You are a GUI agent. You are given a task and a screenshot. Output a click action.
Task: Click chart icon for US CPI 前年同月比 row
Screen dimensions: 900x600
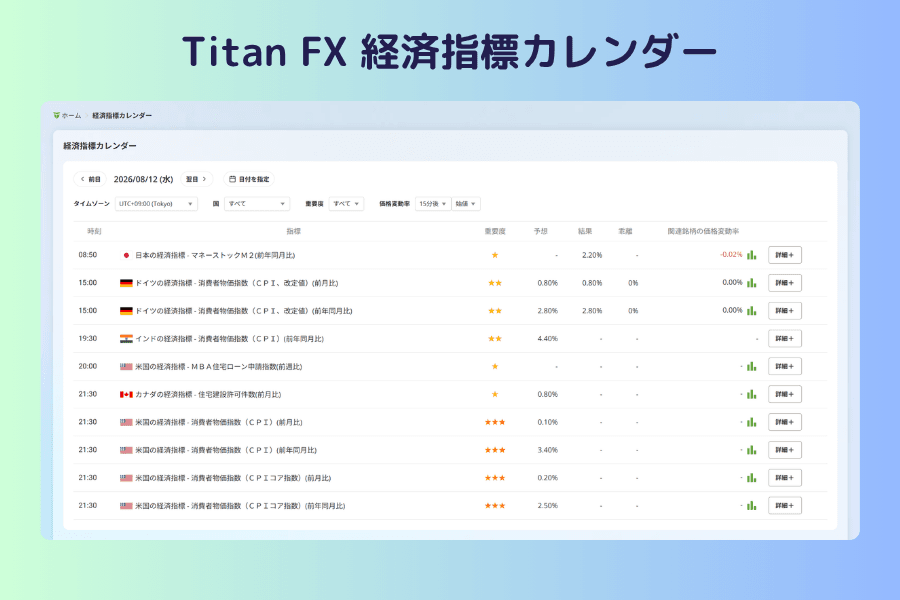(751, 450)
